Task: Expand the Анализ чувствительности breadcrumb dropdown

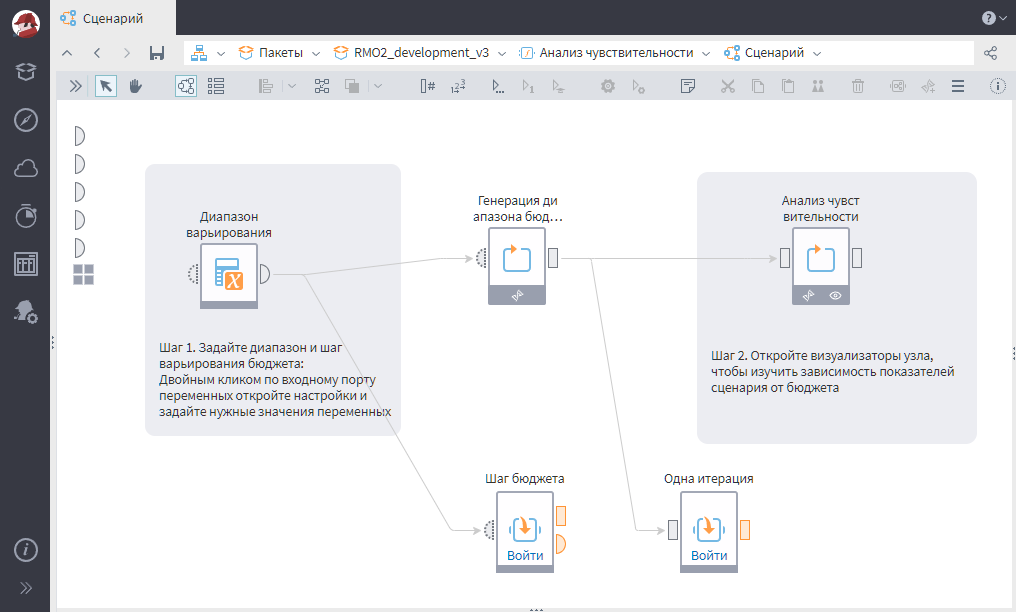Action: point(706,54)
